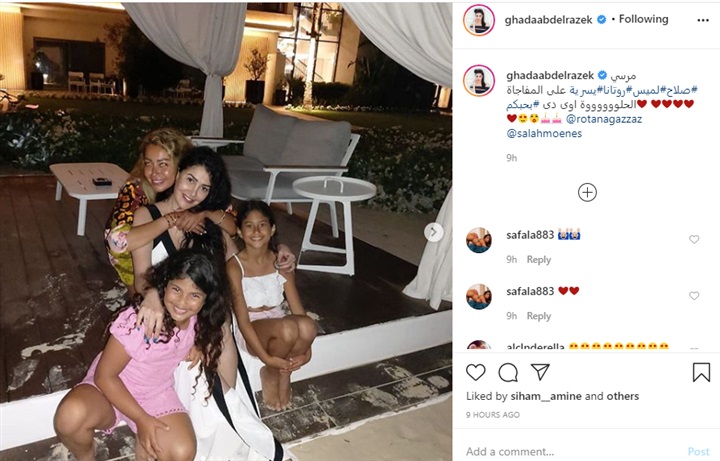
Task: Open the @salahmoenes mention link
Action: tap(544, 134)
